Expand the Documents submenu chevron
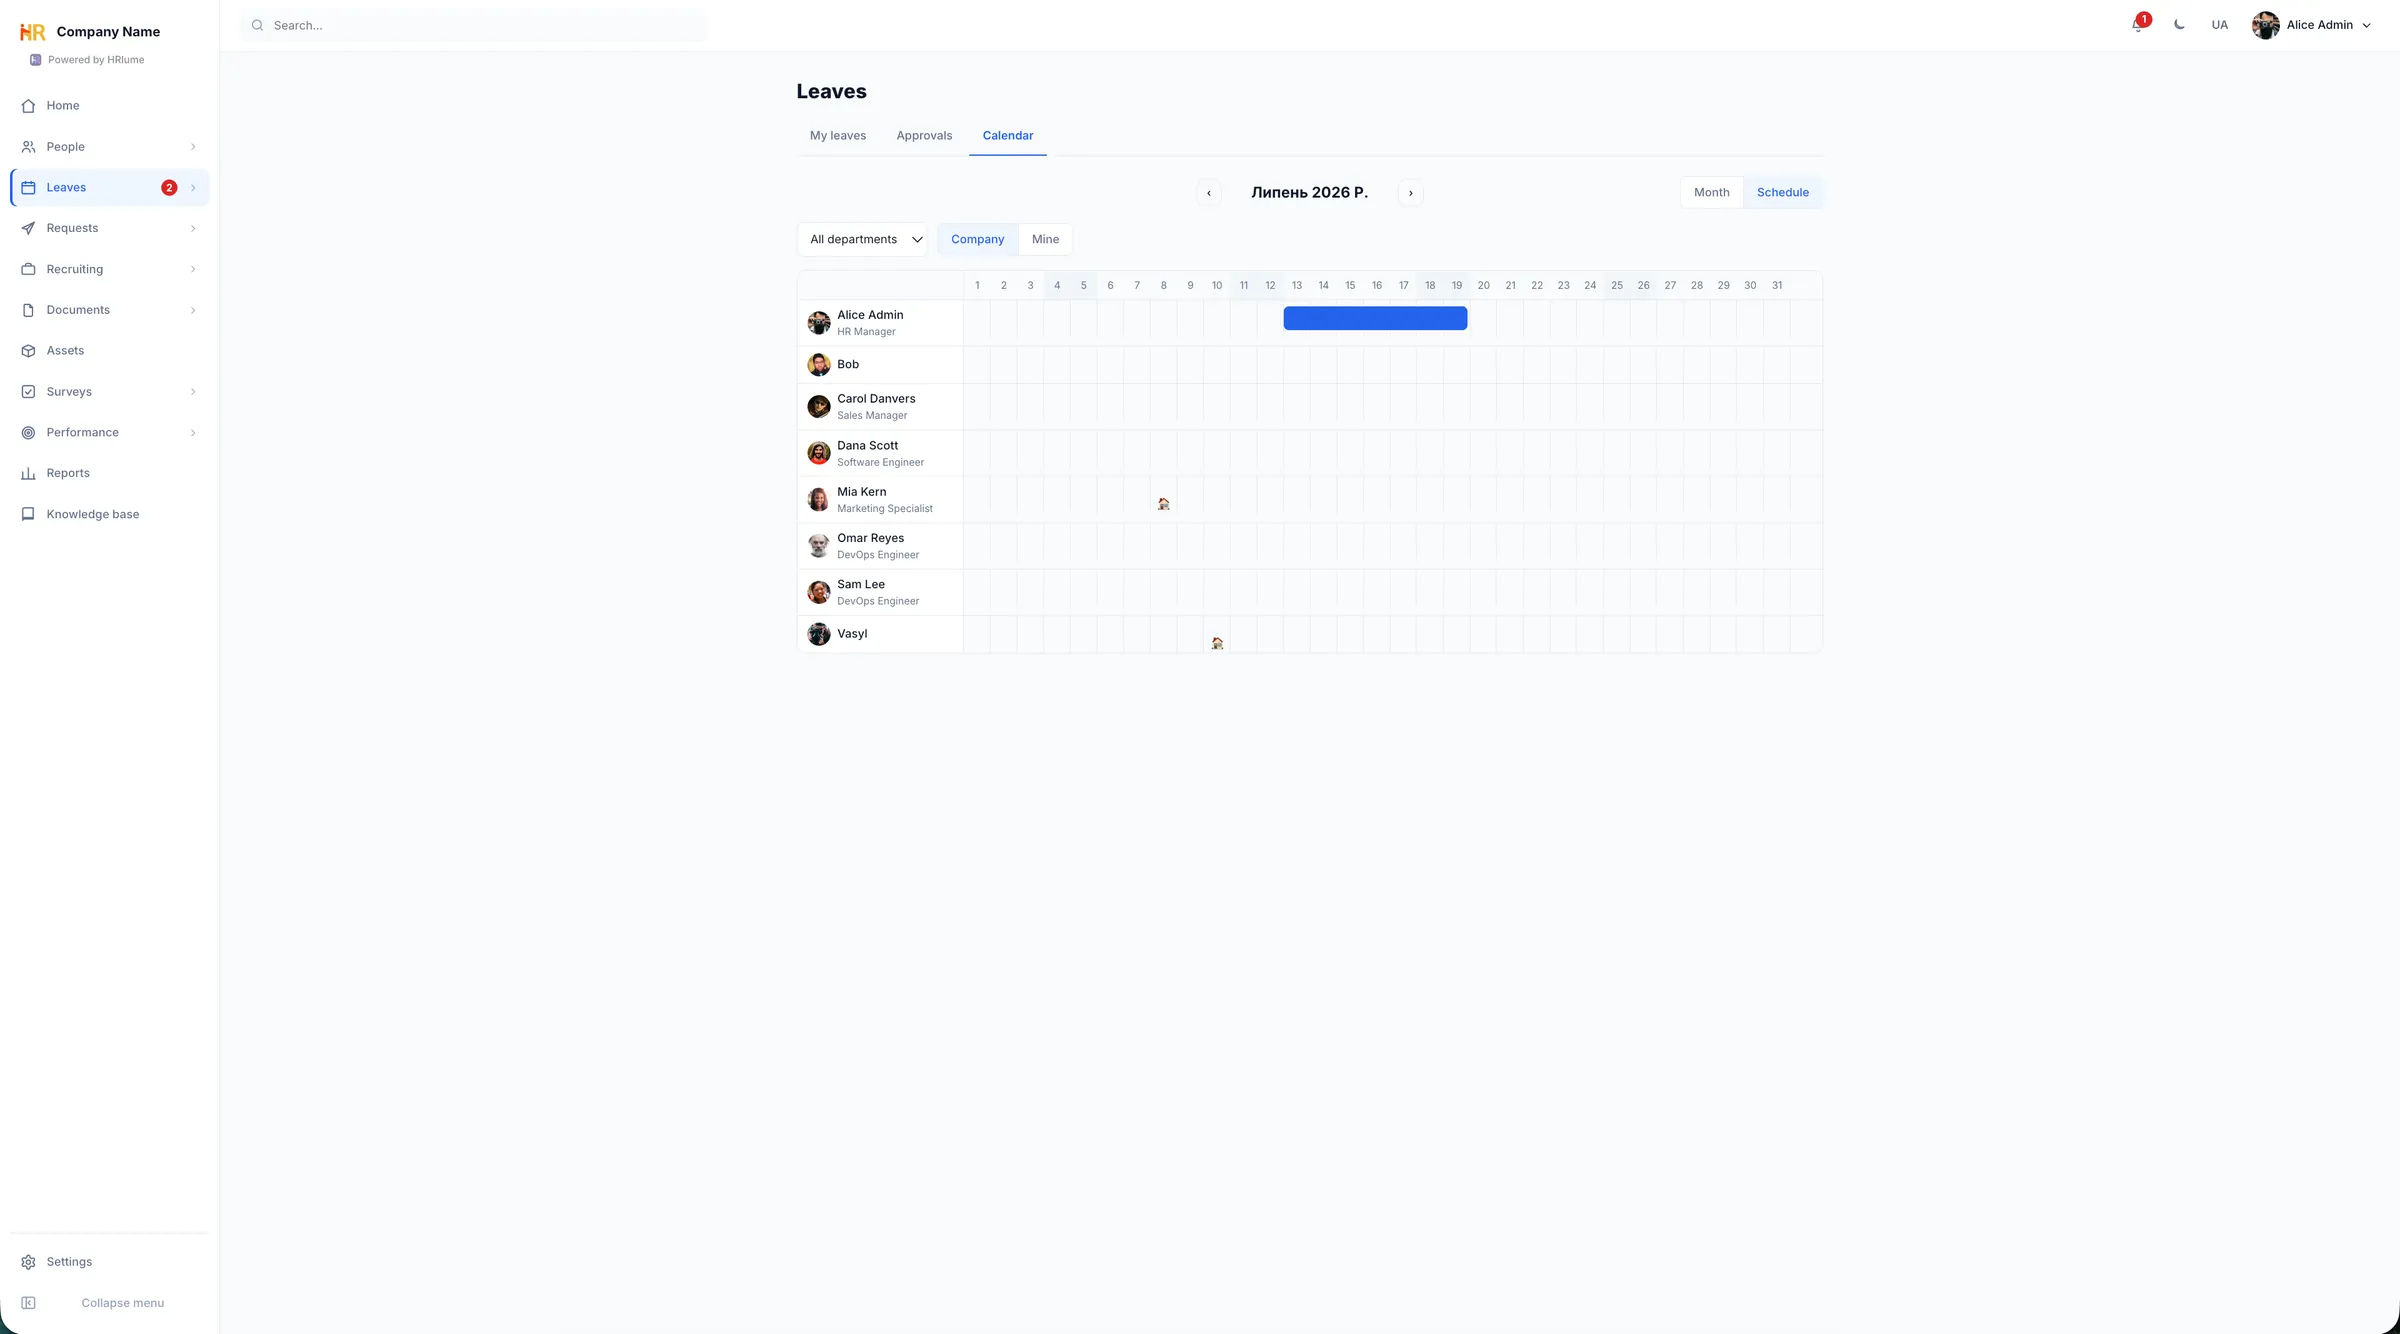Screen dimensions: 2400x1334 point(193,310)
